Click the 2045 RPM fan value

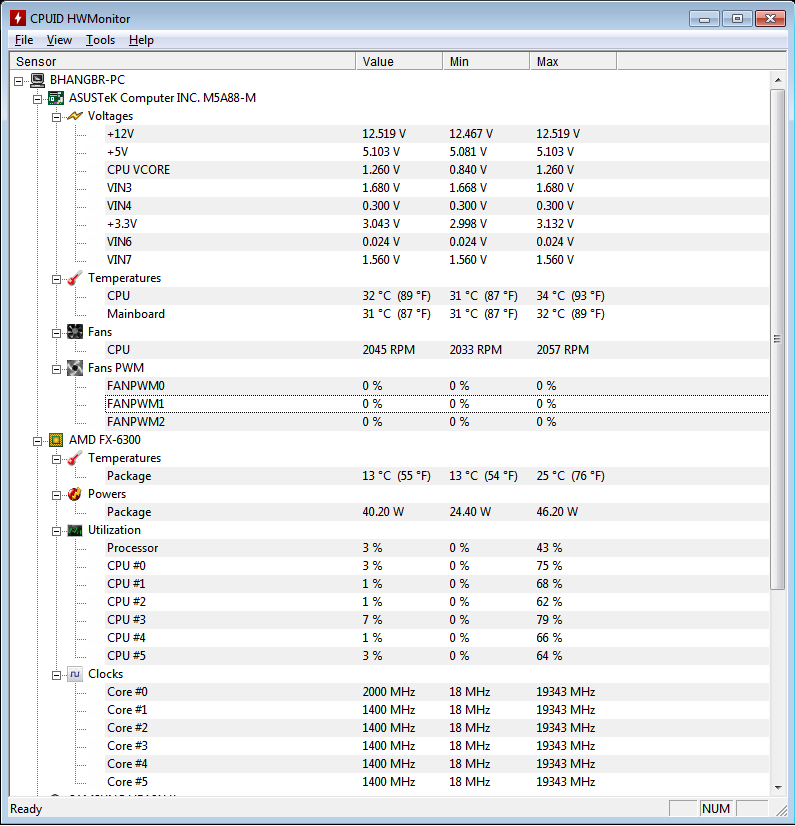pyautogui.click(x=388, y=350)
